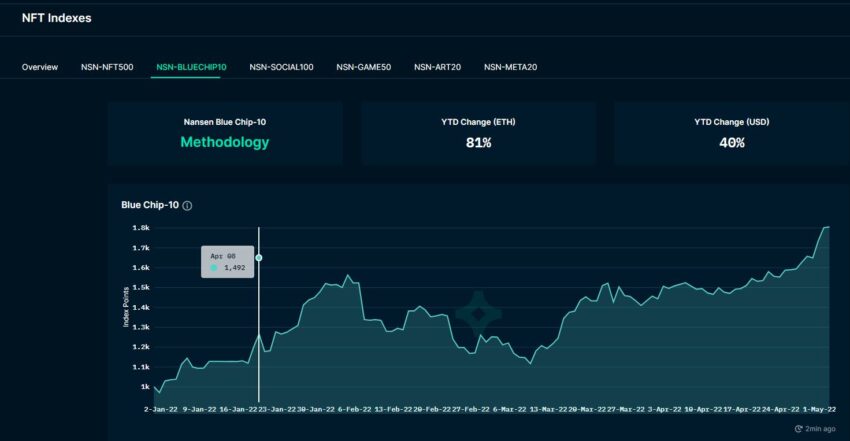Click the 1-May-22 axis label

(819, 410)
